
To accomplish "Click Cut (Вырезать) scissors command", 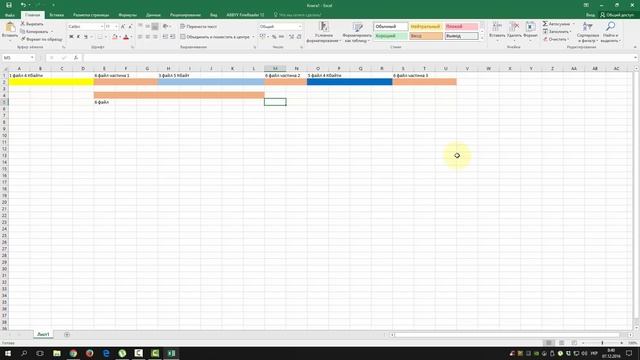I will (32, 24).
